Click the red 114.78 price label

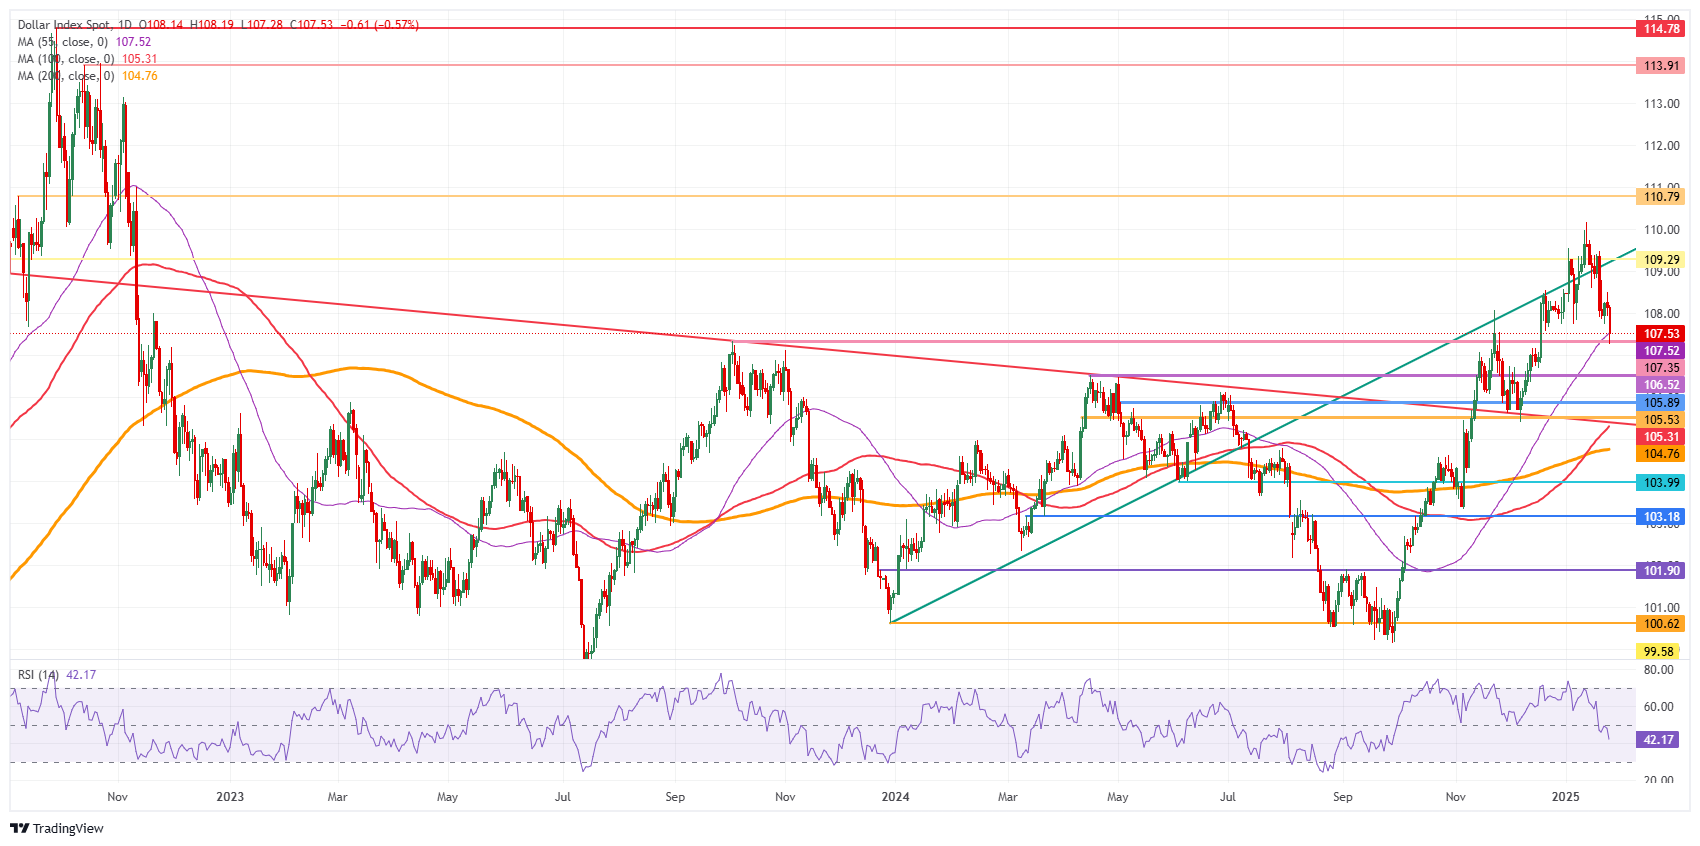pyautogui.click(x=1661, y=29)
